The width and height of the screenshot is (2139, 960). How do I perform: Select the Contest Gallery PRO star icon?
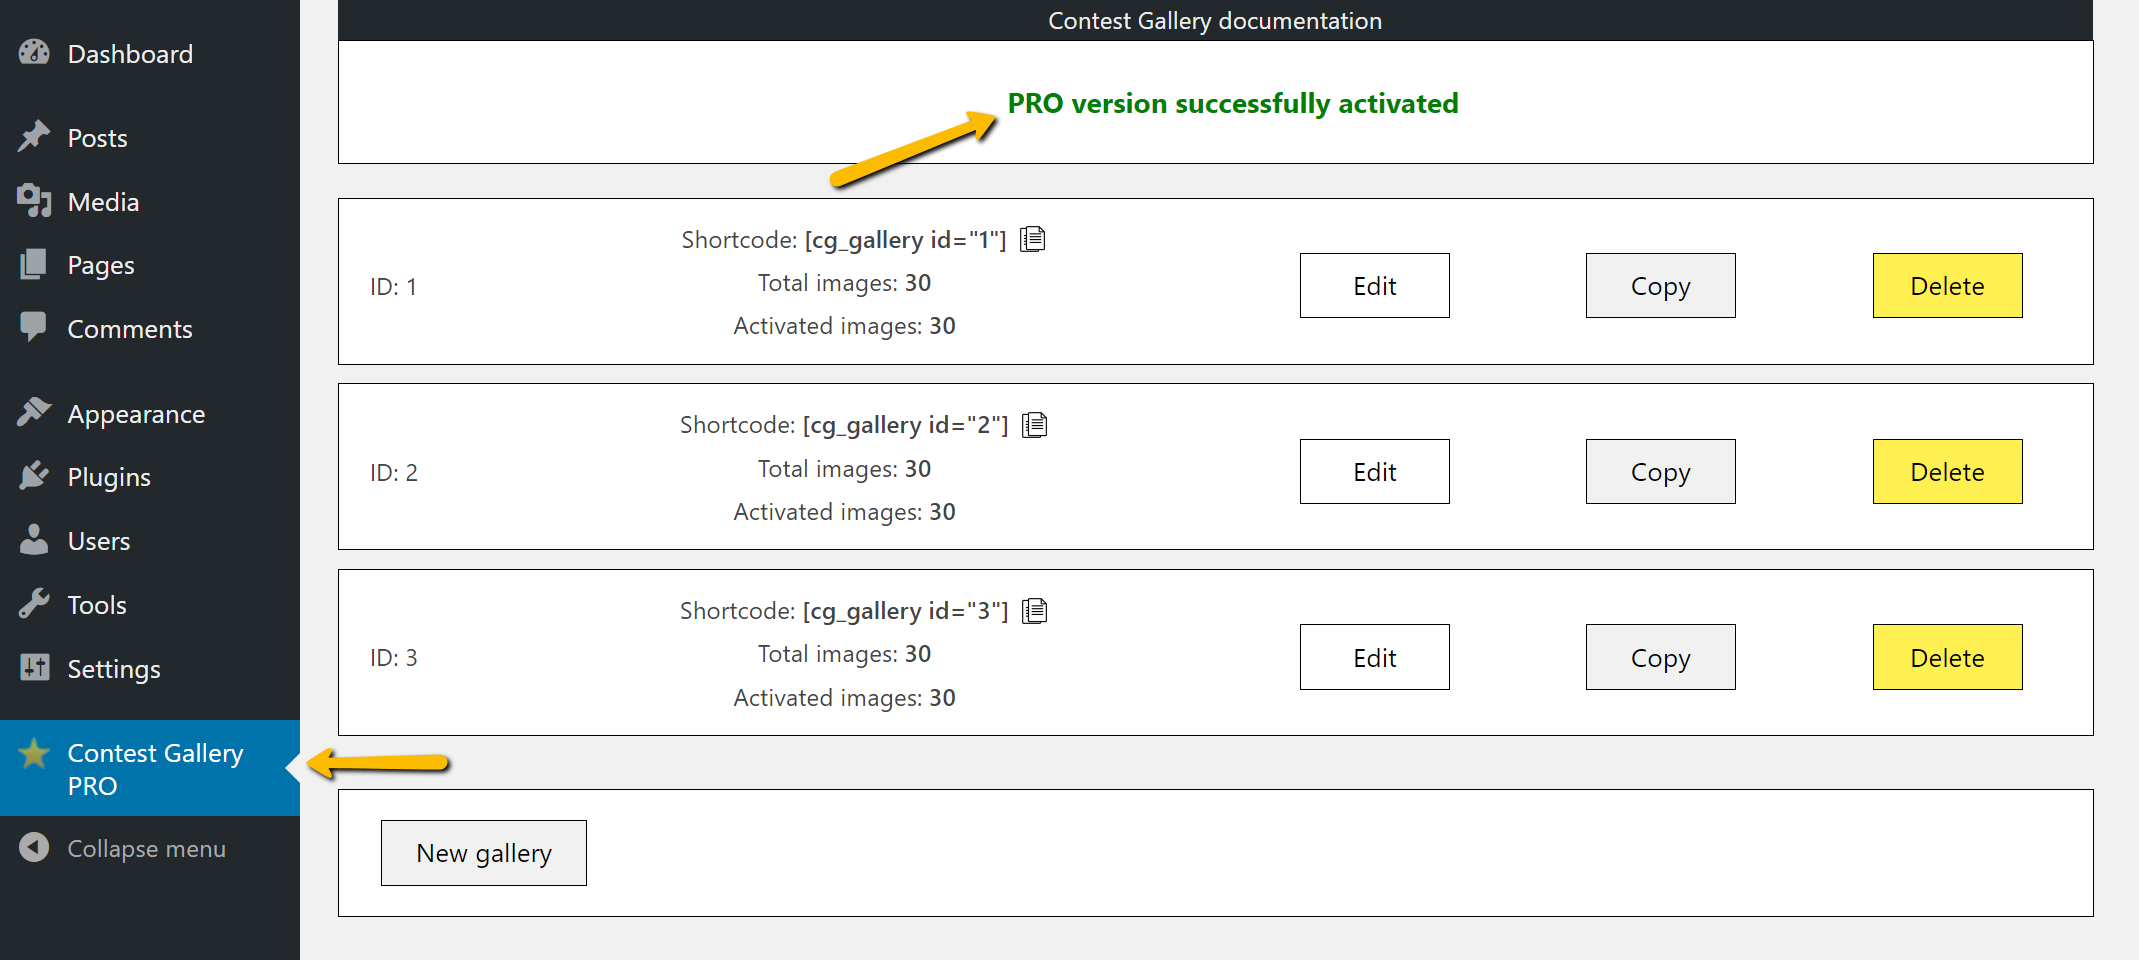pyautogui.click(x=34, y=753)
